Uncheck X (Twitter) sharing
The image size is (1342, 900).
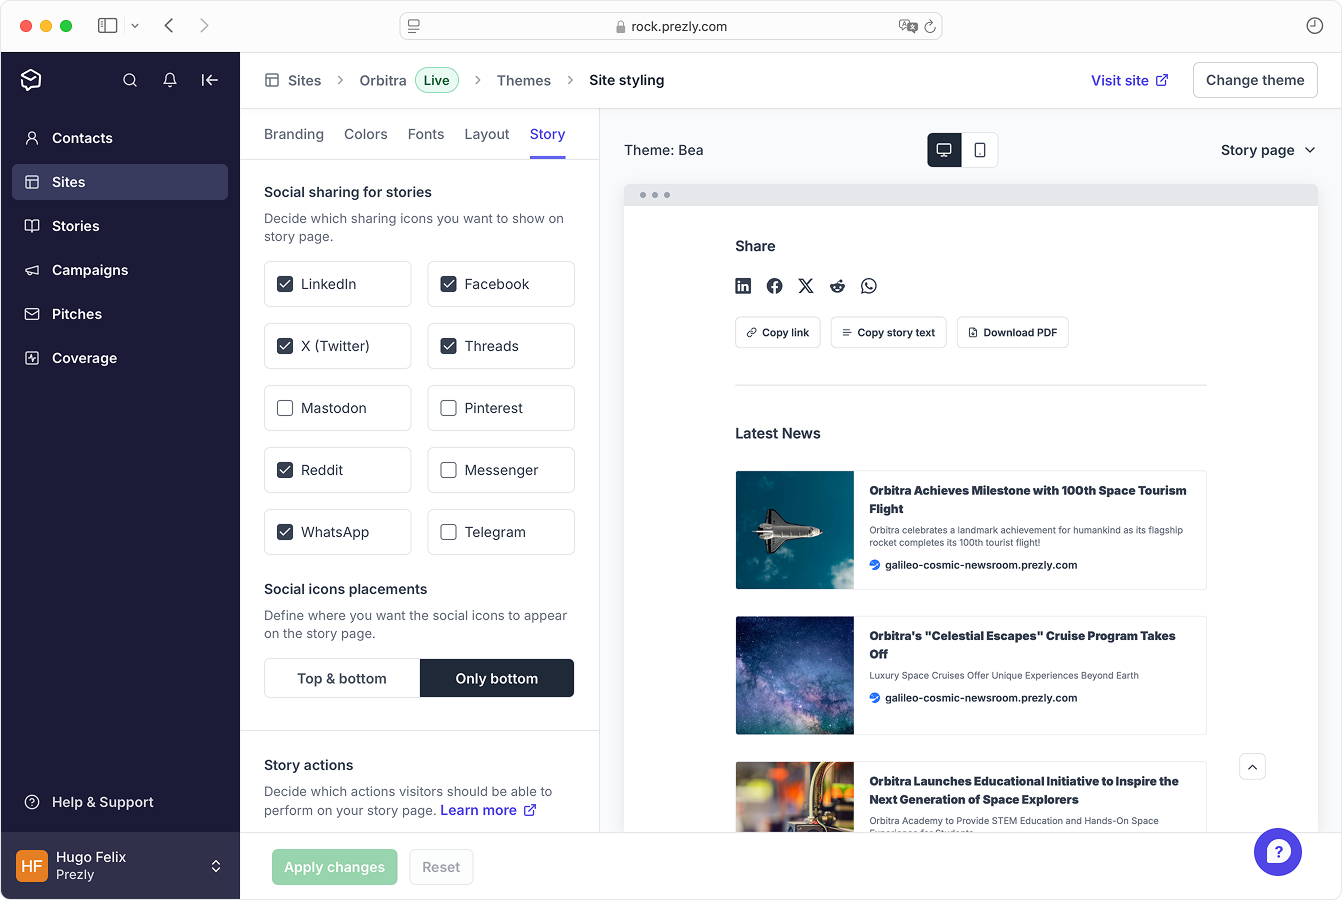[x=285, y=346]
